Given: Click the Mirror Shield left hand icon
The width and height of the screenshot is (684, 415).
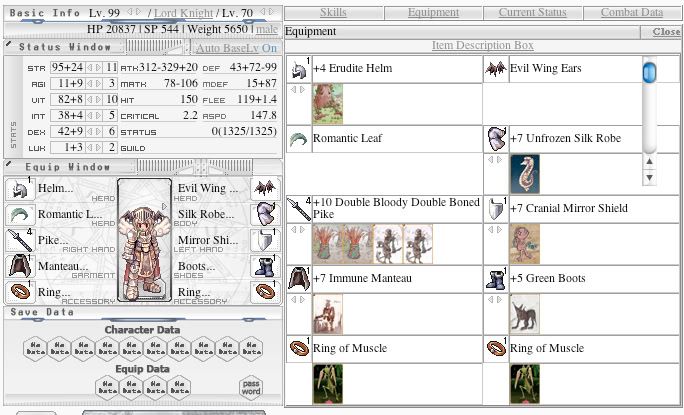Looking at the screenshot, I should tap(264, 240).
